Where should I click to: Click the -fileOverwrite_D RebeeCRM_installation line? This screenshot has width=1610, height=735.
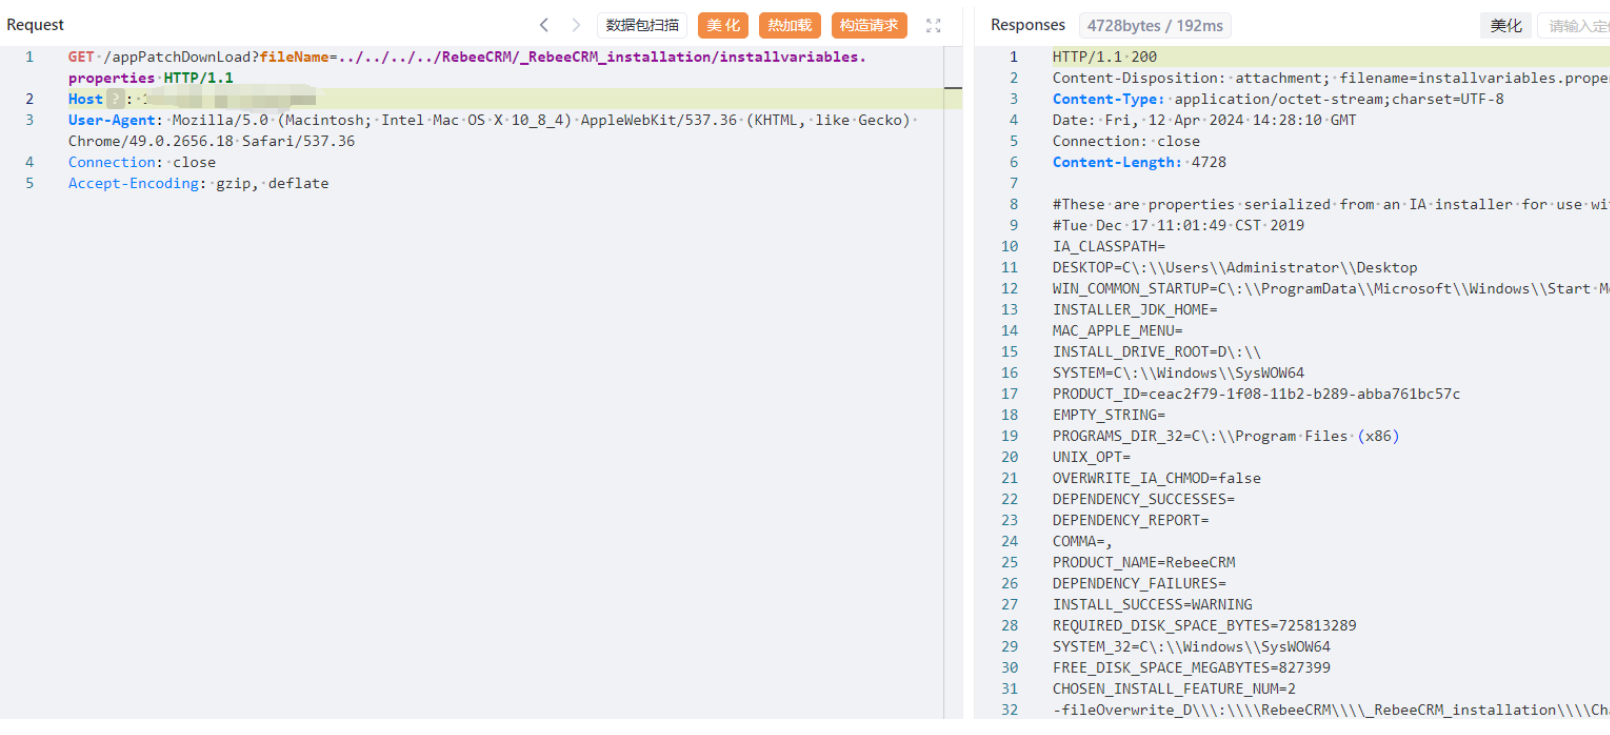[x=1331, y=708]
